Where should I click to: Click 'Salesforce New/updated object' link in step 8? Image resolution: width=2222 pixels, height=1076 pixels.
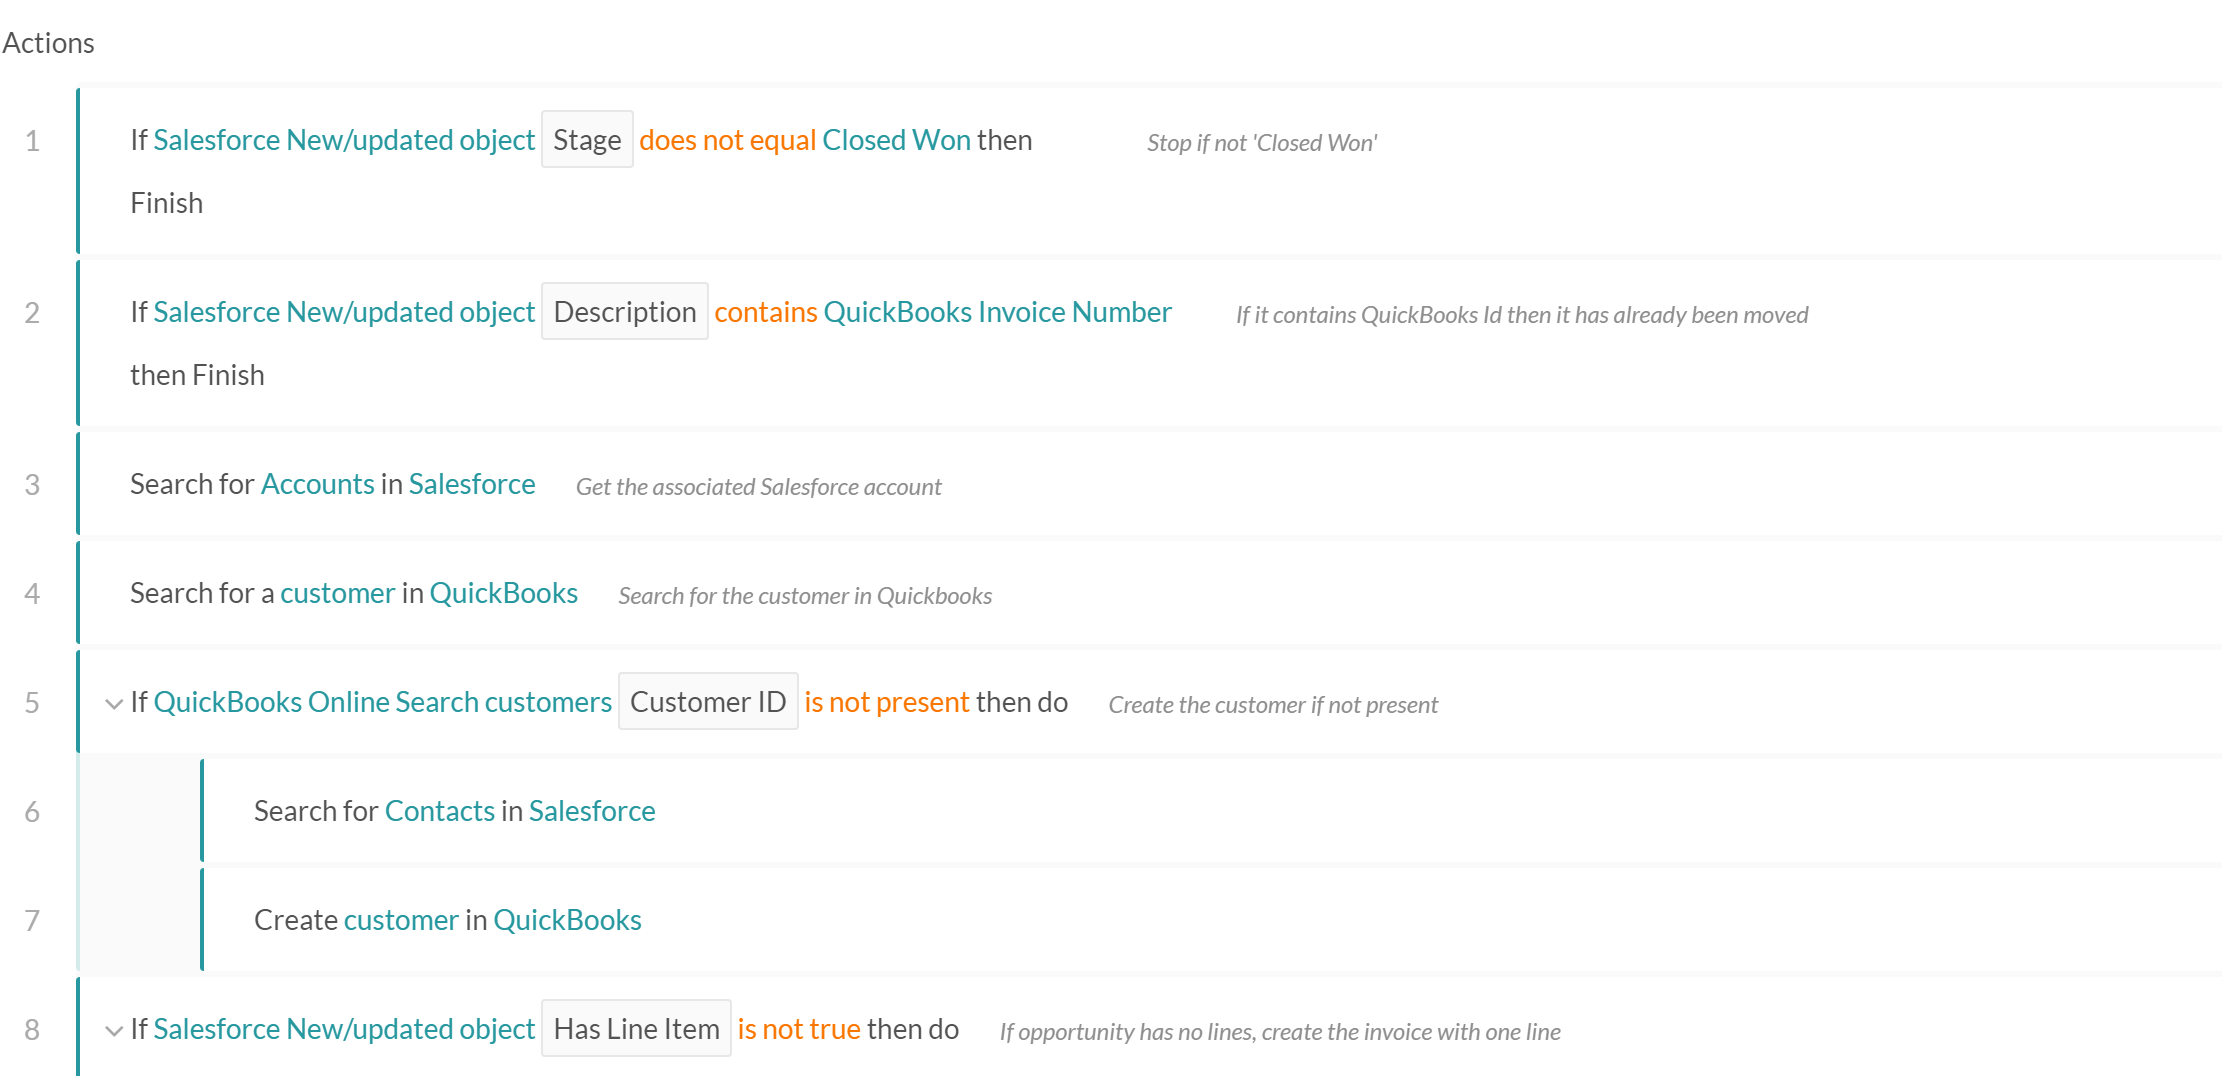(x=344, y=1030)
